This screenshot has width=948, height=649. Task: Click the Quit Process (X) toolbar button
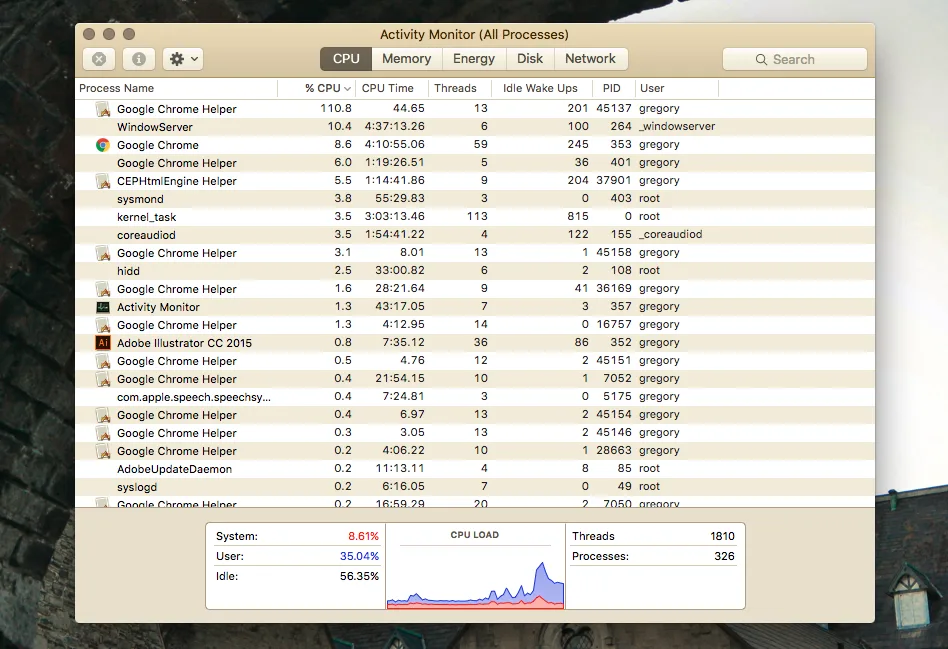point(99,59)
